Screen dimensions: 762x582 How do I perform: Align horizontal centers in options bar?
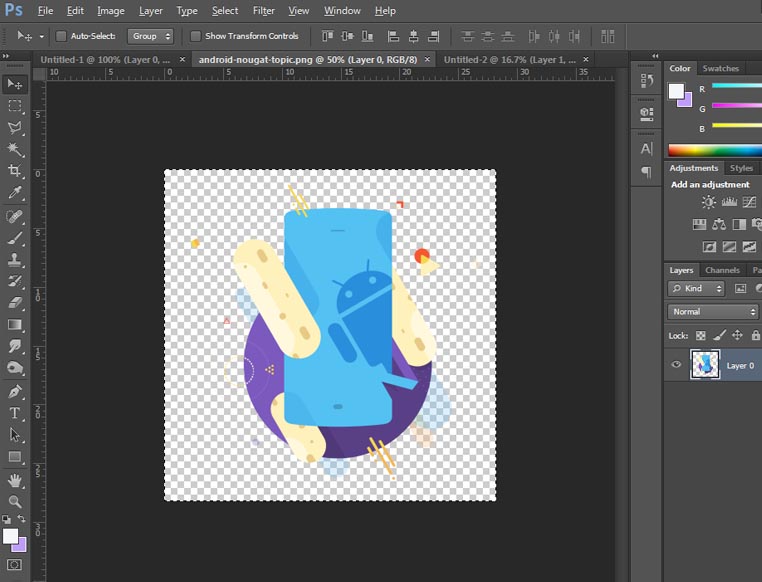coord(414,36)
